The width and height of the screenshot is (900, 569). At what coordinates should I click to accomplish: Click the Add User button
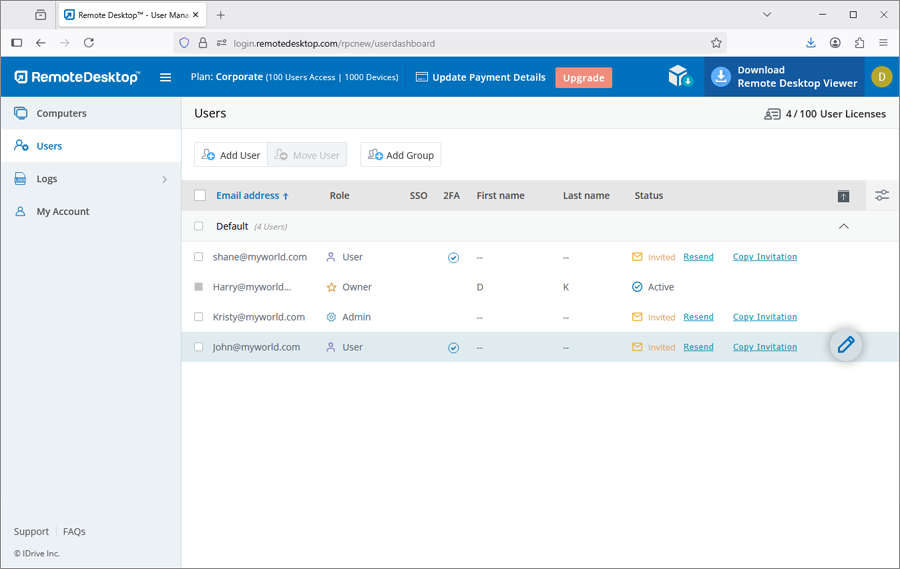(x=231, y=155)
